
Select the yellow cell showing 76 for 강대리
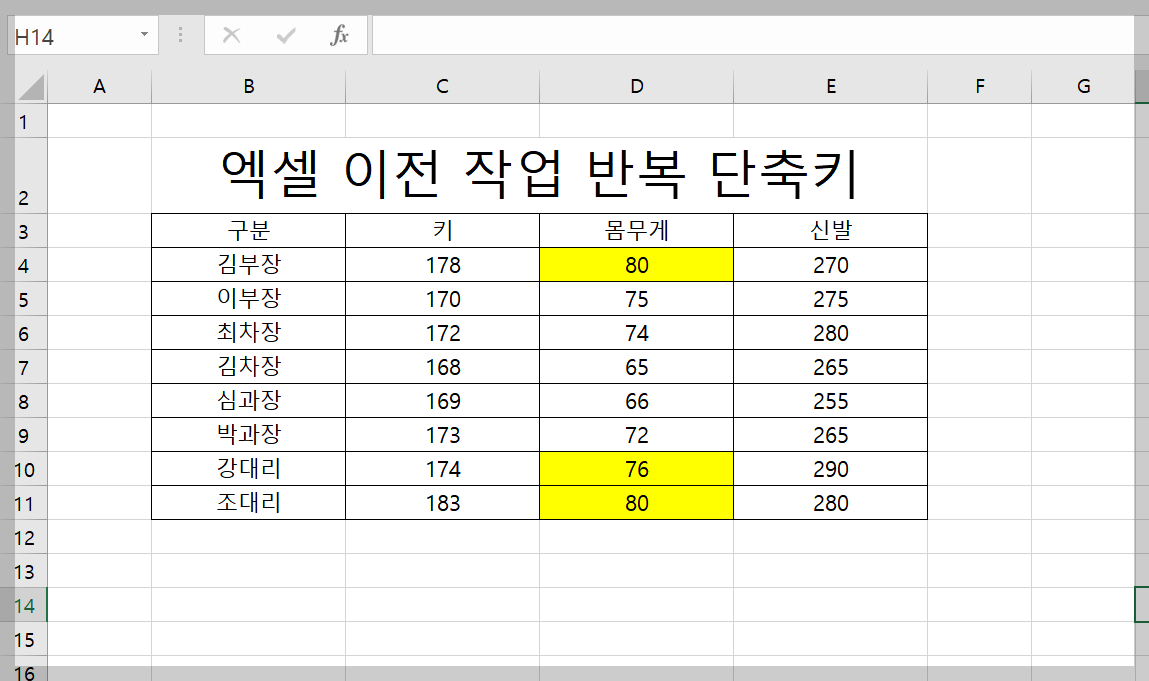pyautogui.click(x=636, y=469)
